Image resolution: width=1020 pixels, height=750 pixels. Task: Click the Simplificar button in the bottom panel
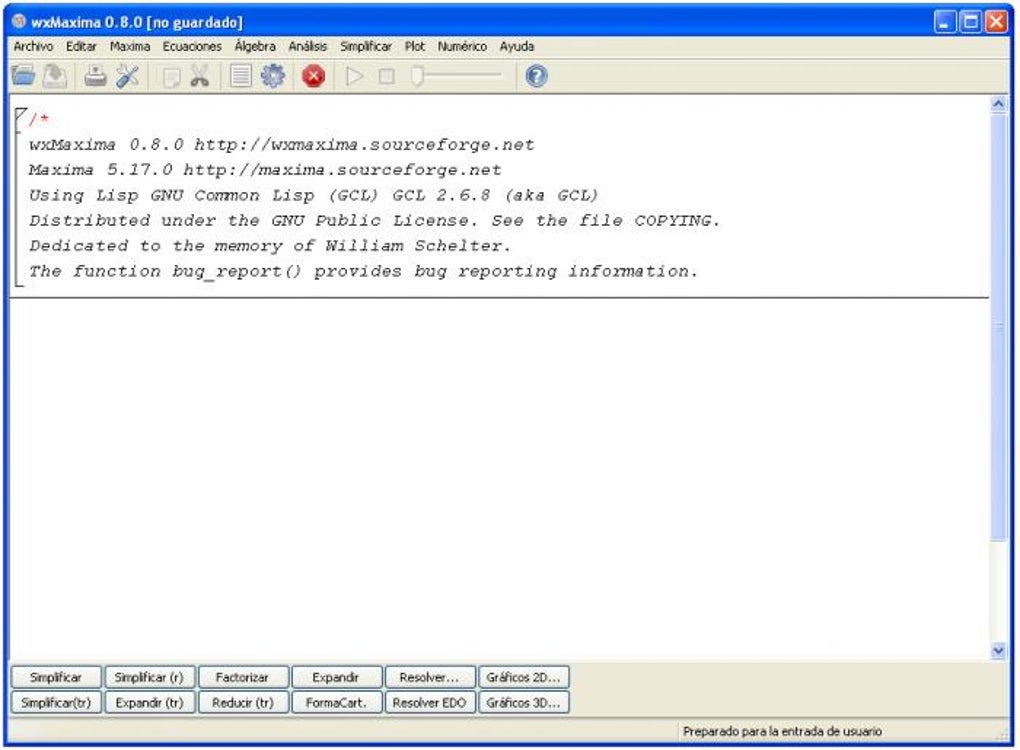[56, 677]
